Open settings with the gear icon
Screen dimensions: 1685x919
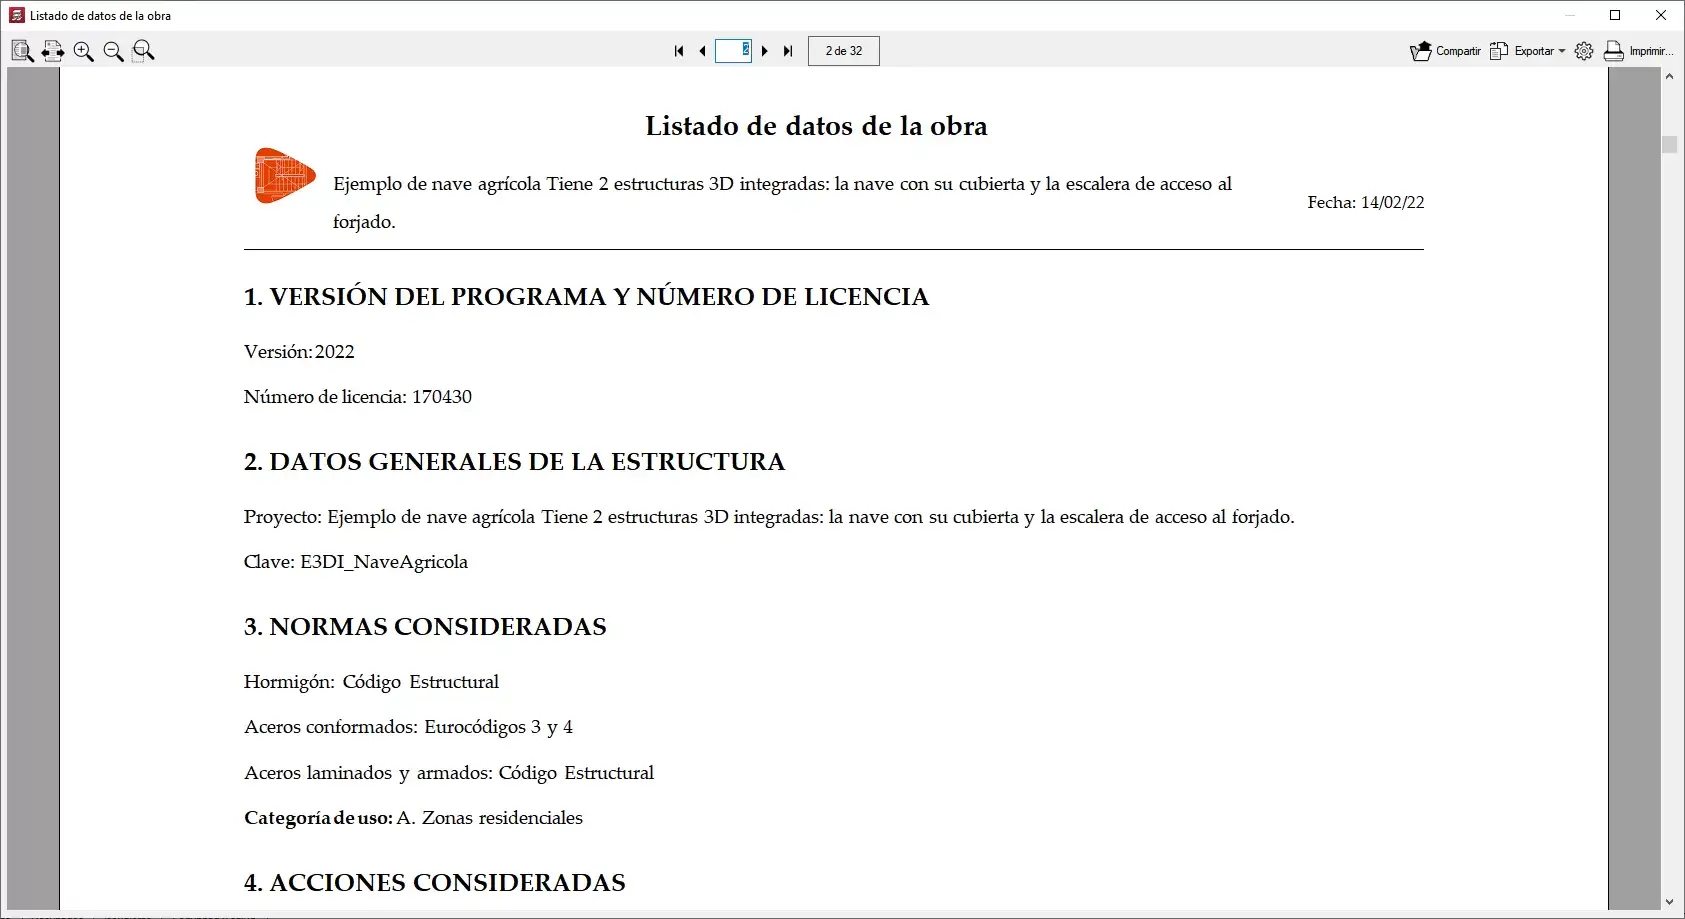[1584, 51]
